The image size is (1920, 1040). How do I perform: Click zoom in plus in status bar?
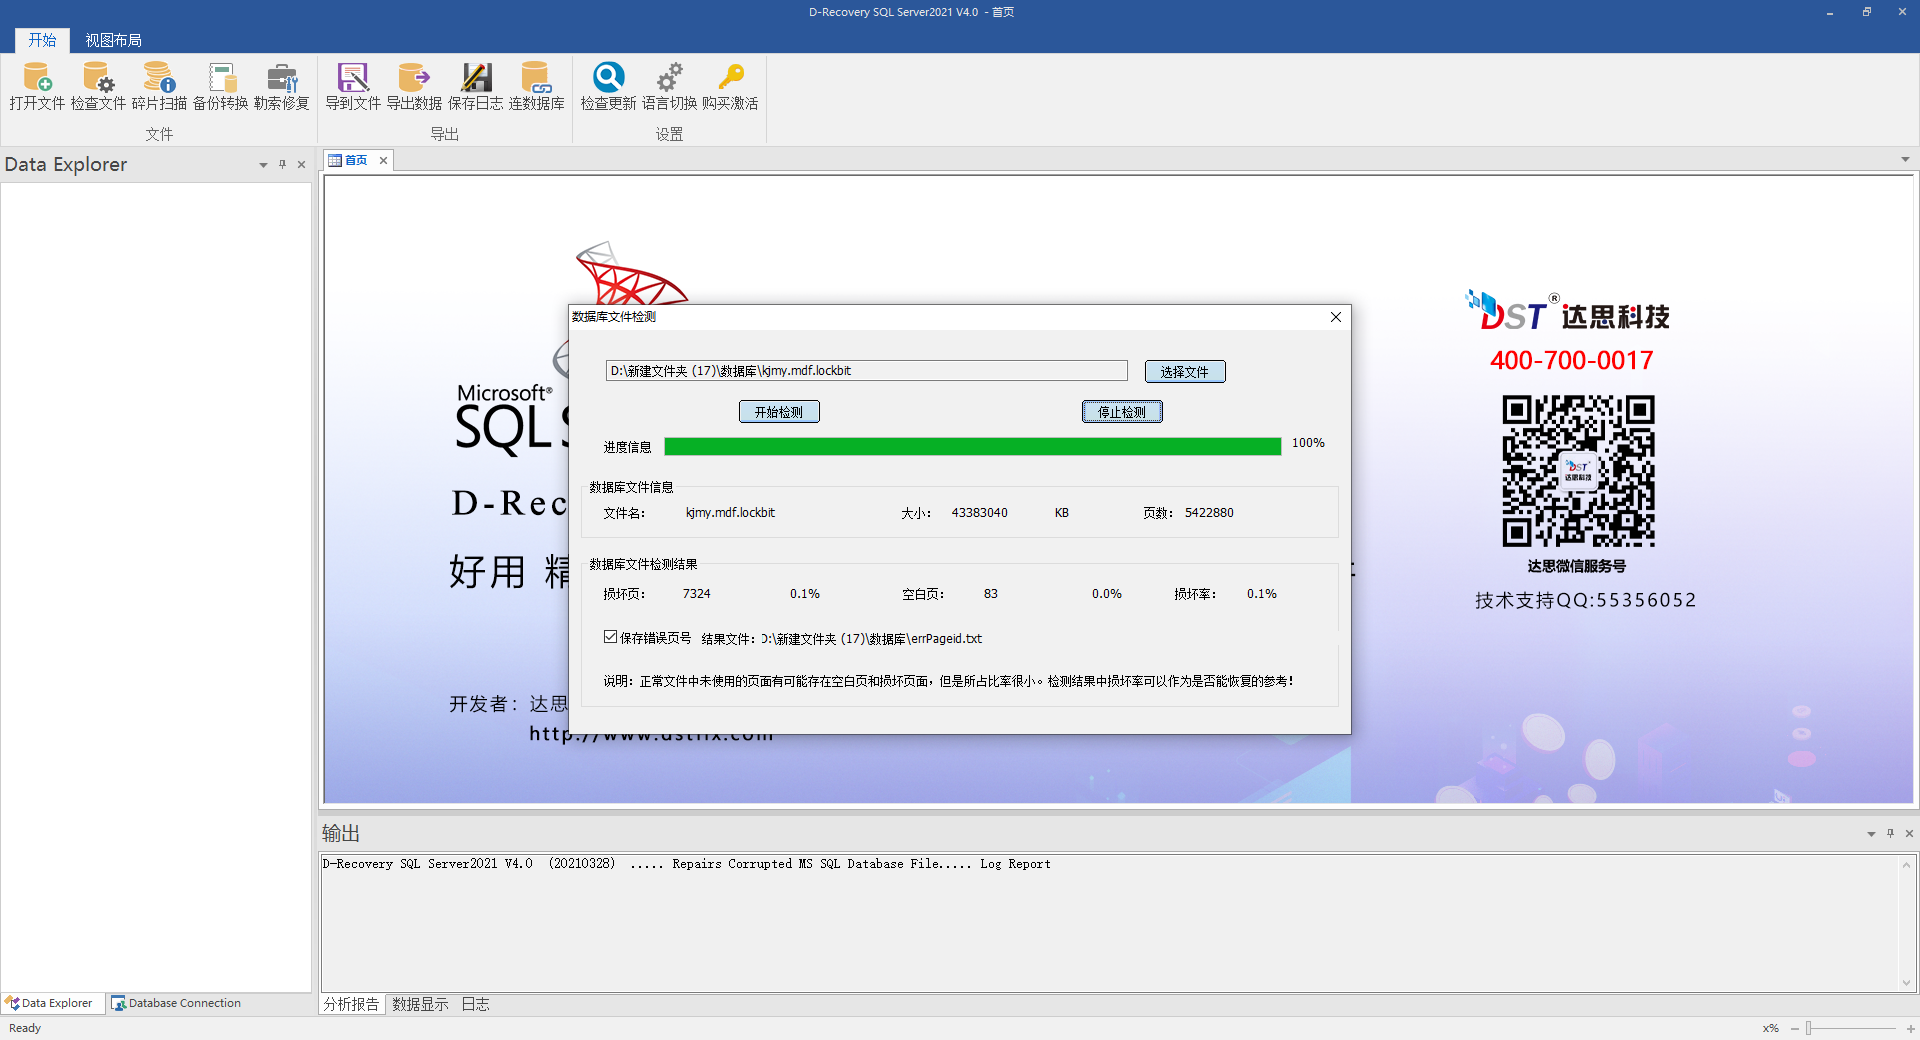pos(1910,1028)
